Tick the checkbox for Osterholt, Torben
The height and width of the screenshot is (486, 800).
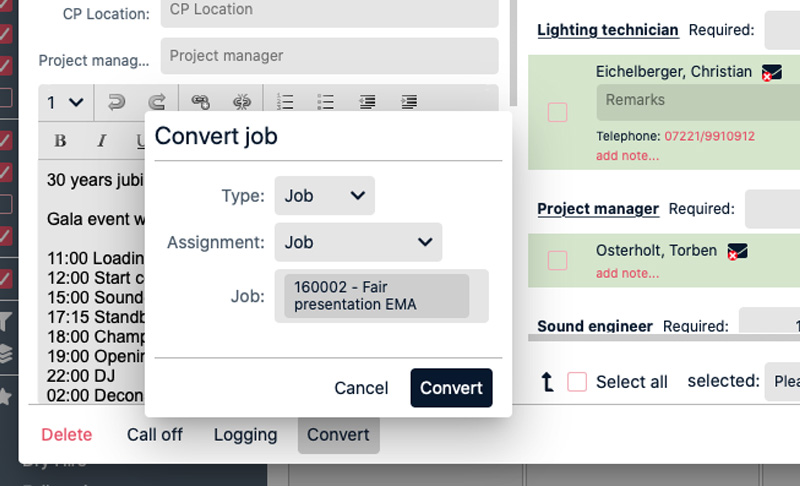click(x=558, y=260)
